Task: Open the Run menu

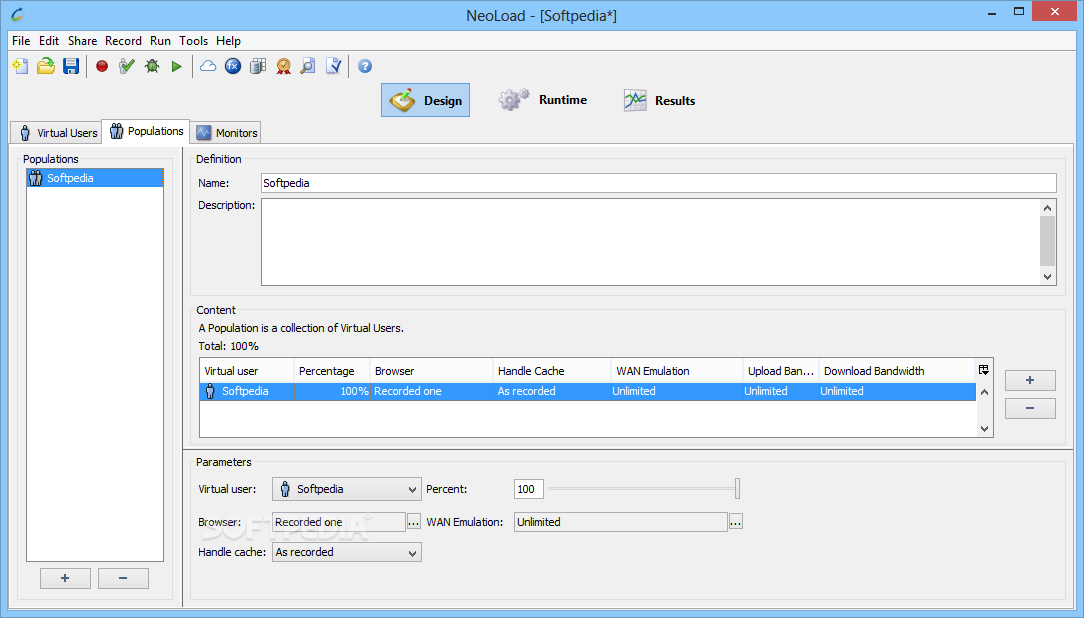Action: (160, 41)
